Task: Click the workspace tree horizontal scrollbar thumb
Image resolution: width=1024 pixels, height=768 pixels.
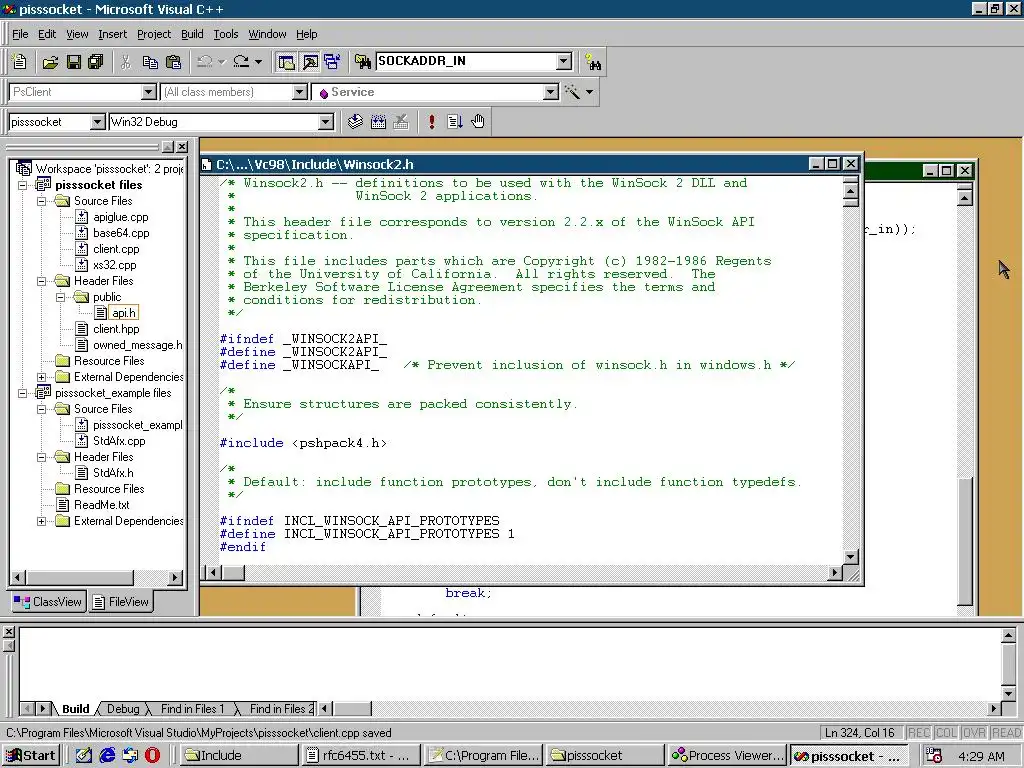Action: [80, 577]
